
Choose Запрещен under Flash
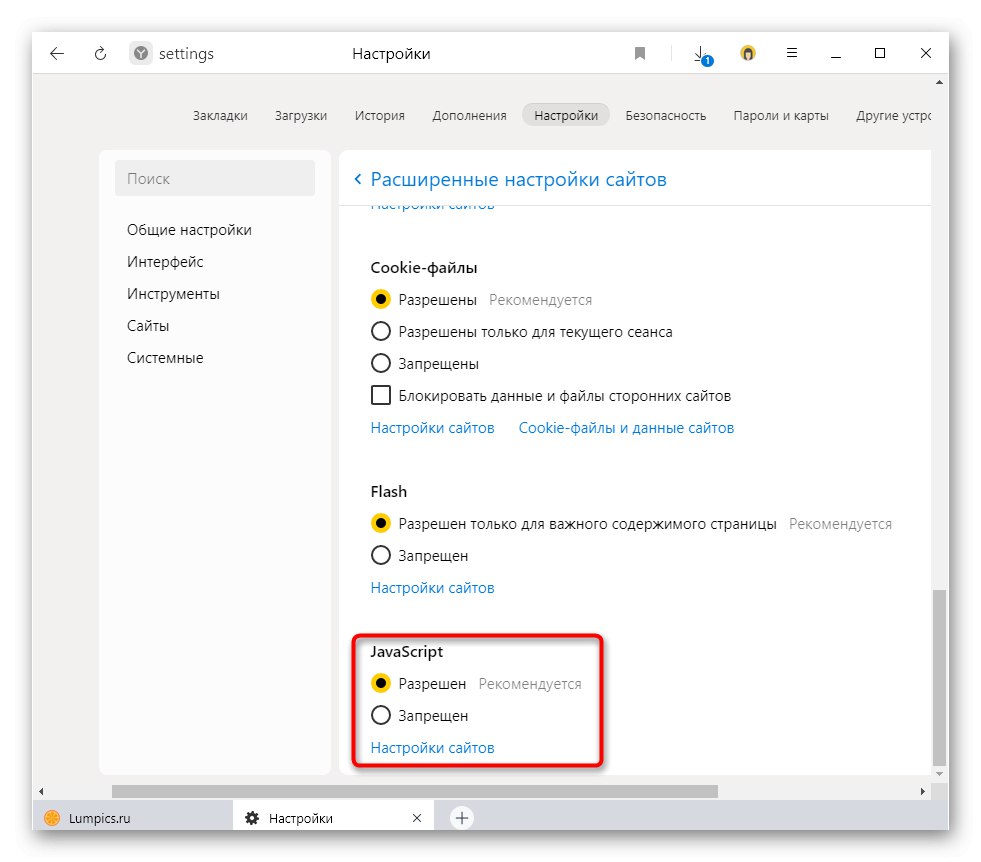[x=381, y=556]
